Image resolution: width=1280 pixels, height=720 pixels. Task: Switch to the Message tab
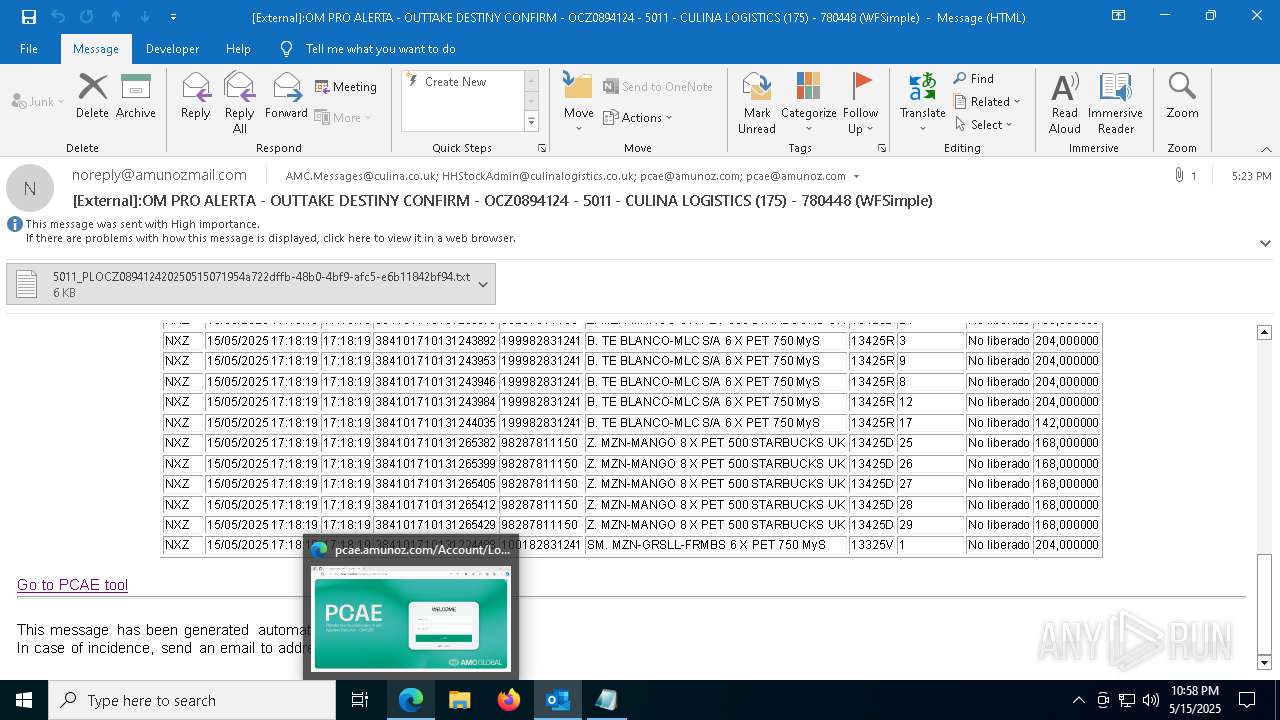coord(96,49)
